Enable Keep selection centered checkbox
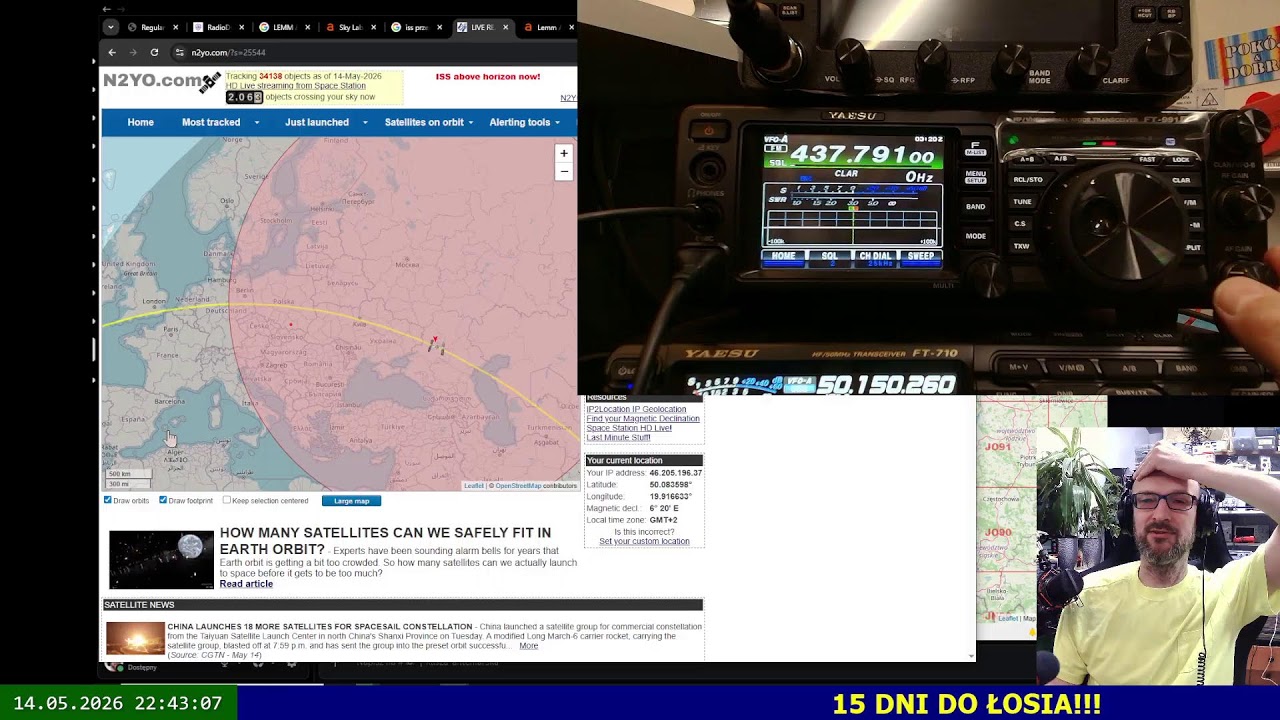The image size is (1280, 720). (x=227, y=500)
